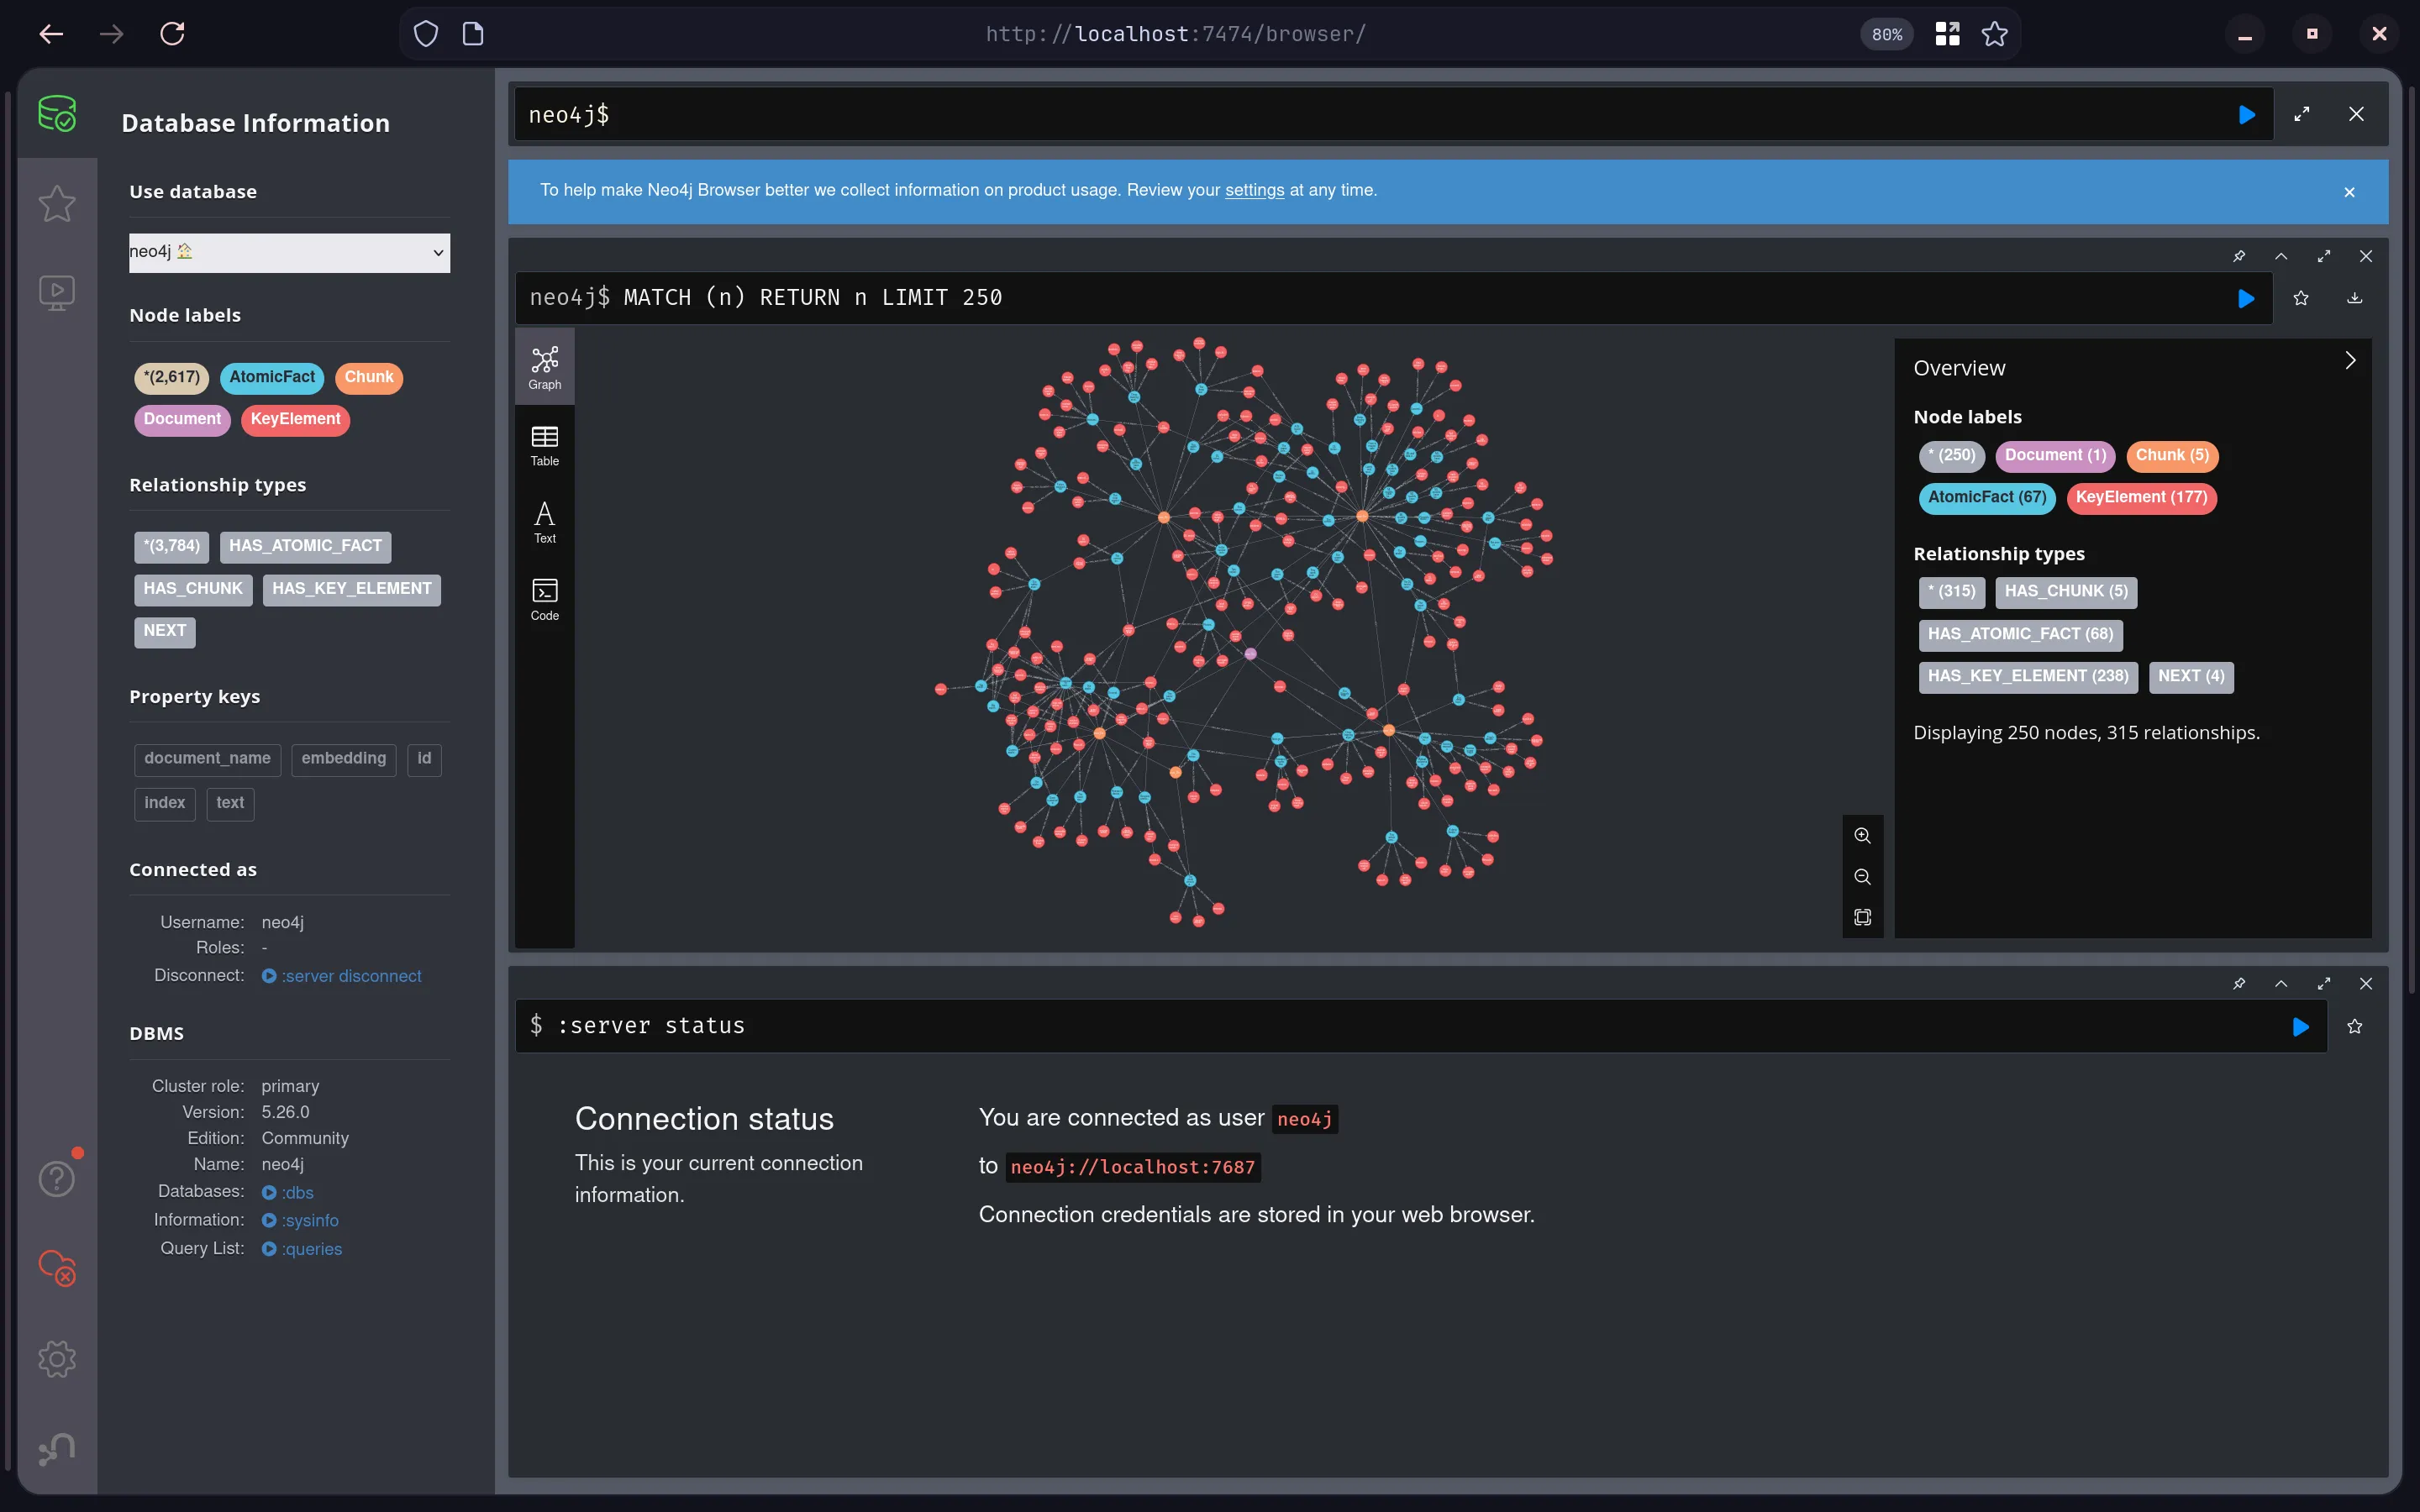Fullscreen the server status frame
Viewport: 2420px width, 1512px height.
pyautogui.click(x=2324, y=983)
